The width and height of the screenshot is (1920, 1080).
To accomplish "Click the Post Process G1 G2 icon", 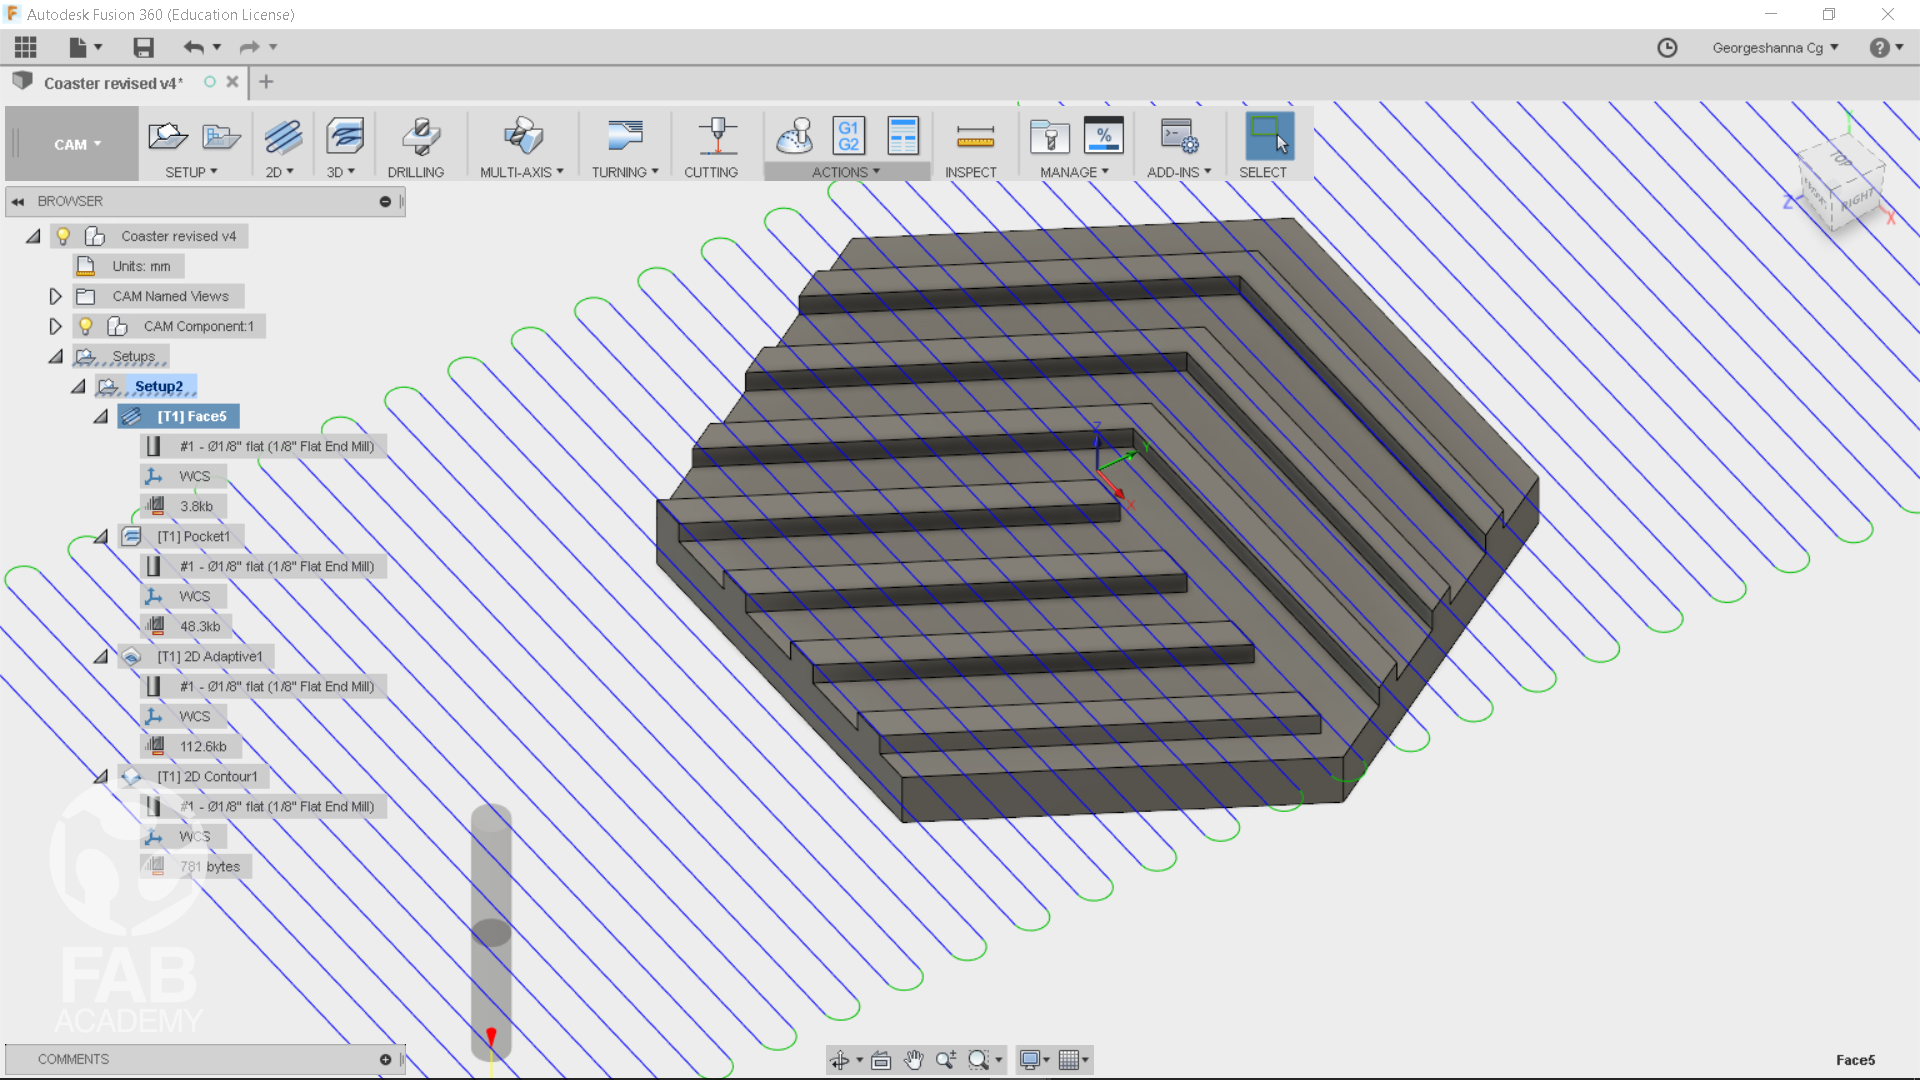I will coord(849,136).
